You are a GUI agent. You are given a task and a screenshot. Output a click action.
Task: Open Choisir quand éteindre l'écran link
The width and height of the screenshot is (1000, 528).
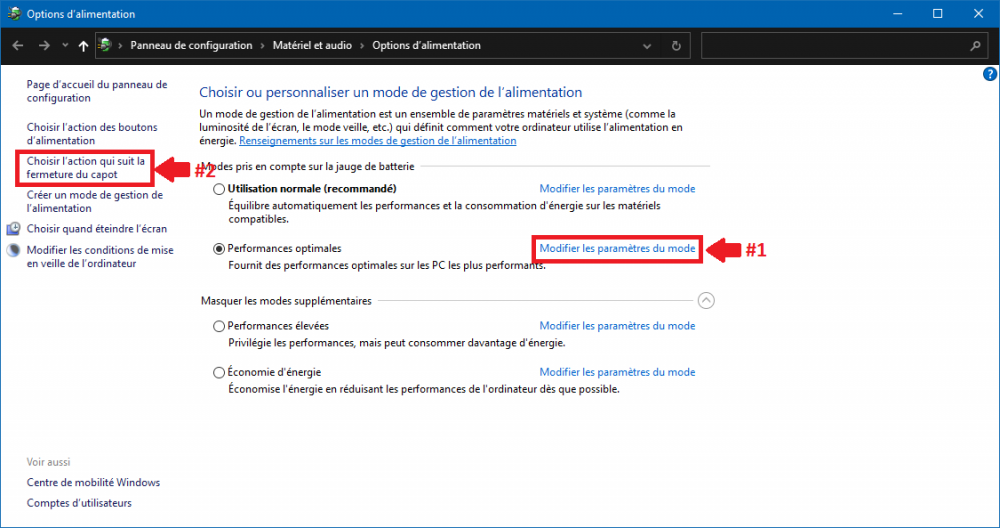97,229
